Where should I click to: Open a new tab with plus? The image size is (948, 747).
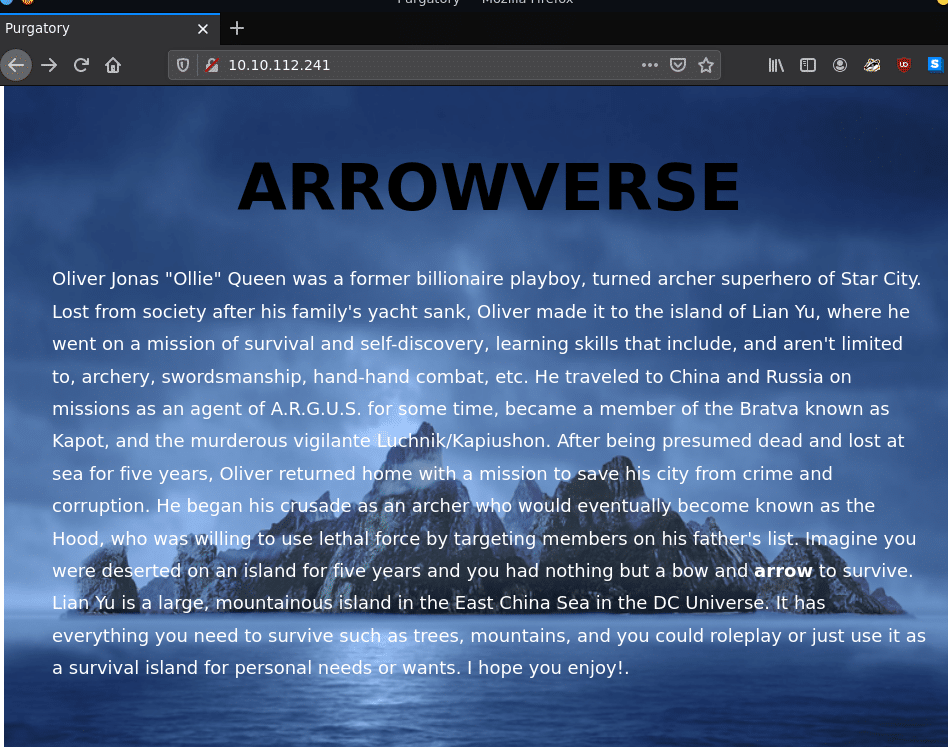pos(237,28)
